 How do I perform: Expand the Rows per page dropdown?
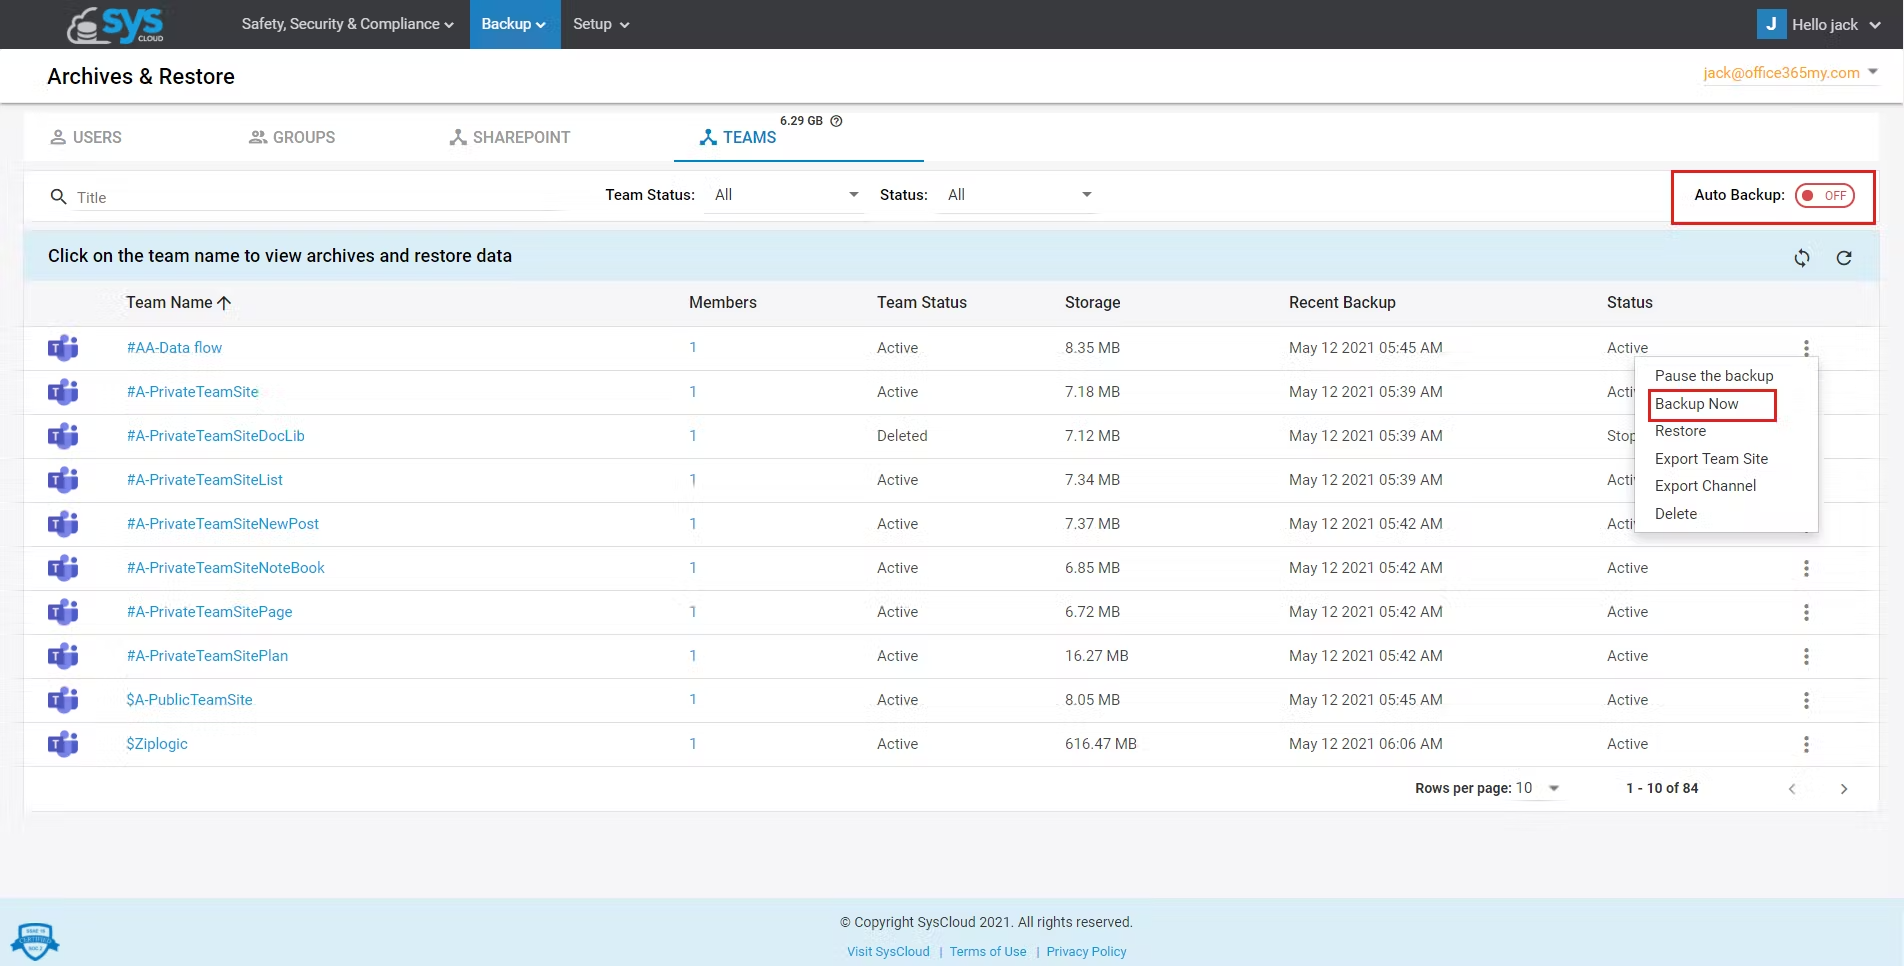(x=1538, y=788)
